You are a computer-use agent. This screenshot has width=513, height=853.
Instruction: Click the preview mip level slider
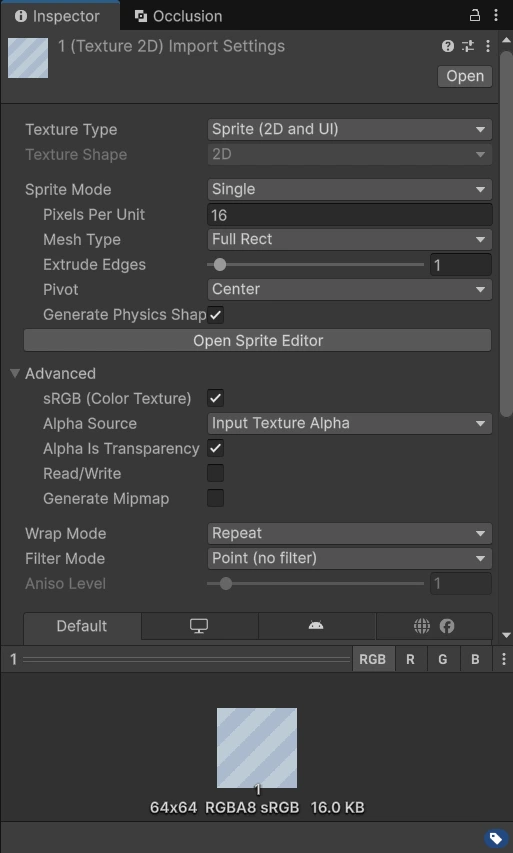[187, 659]
